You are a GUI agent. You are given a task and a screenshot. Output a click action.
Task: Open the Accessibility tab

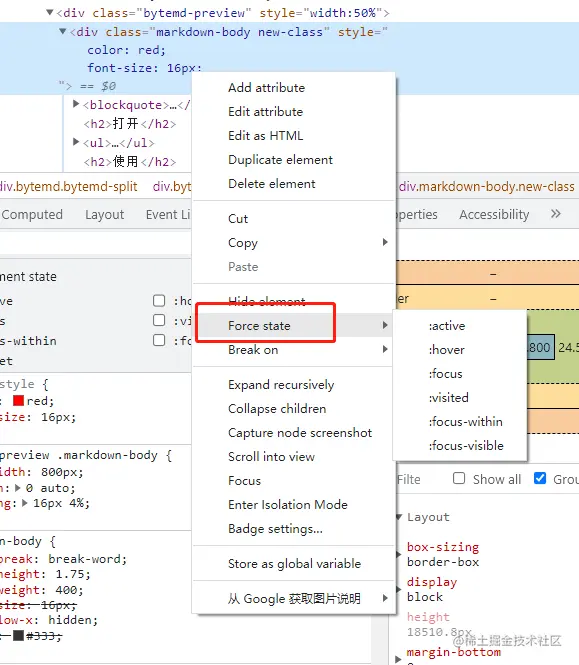click(x=494, y=215)
